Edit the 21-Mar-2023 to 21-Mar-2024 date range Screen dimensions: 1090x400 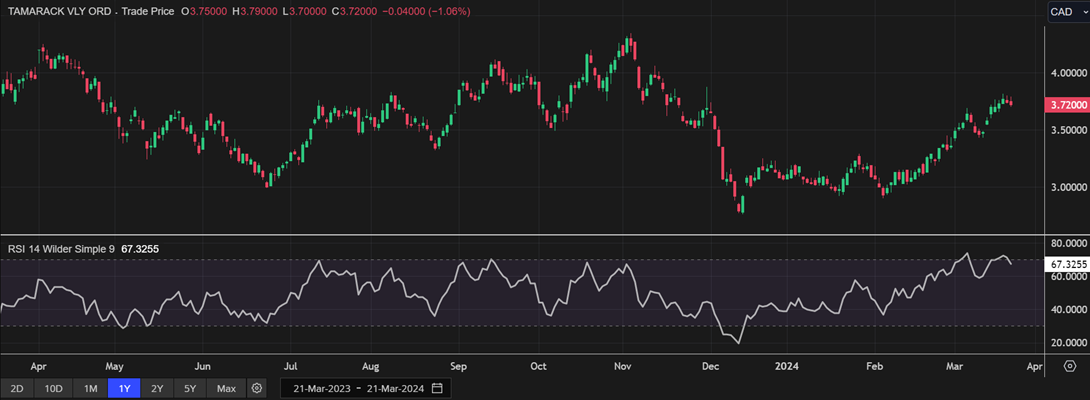click(366, 387)
